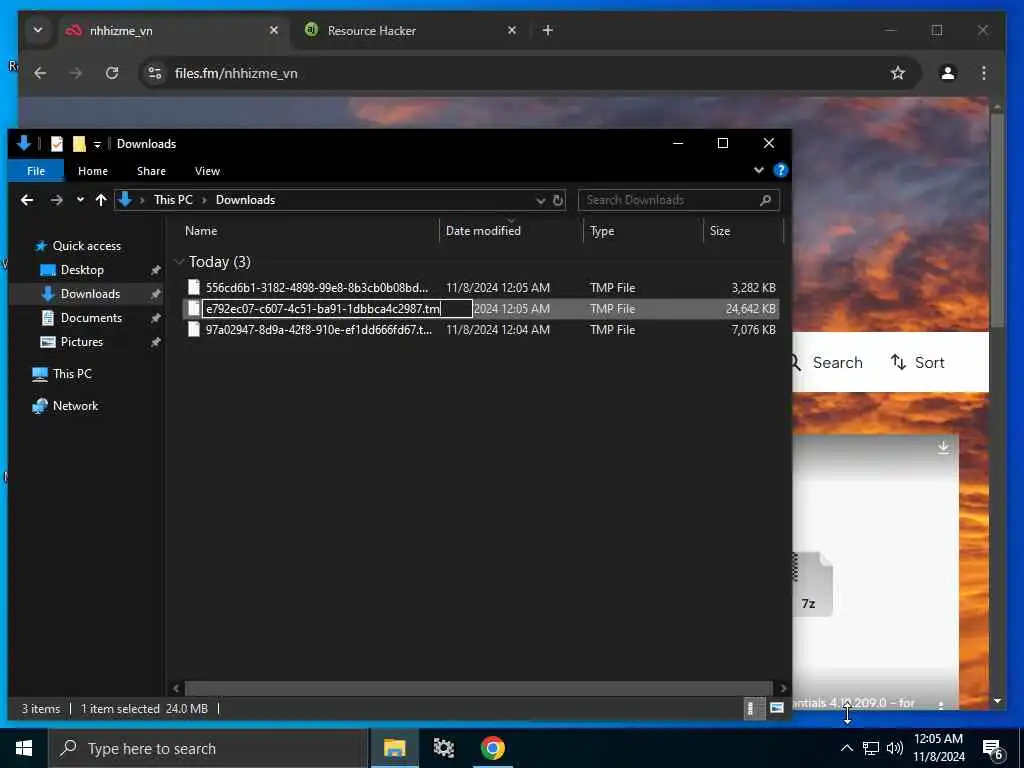Image resolution: width=1024 pixels, height=768 pixels.
Task: Open File Explorer from the taskbar
Action: tap(394, 748)
